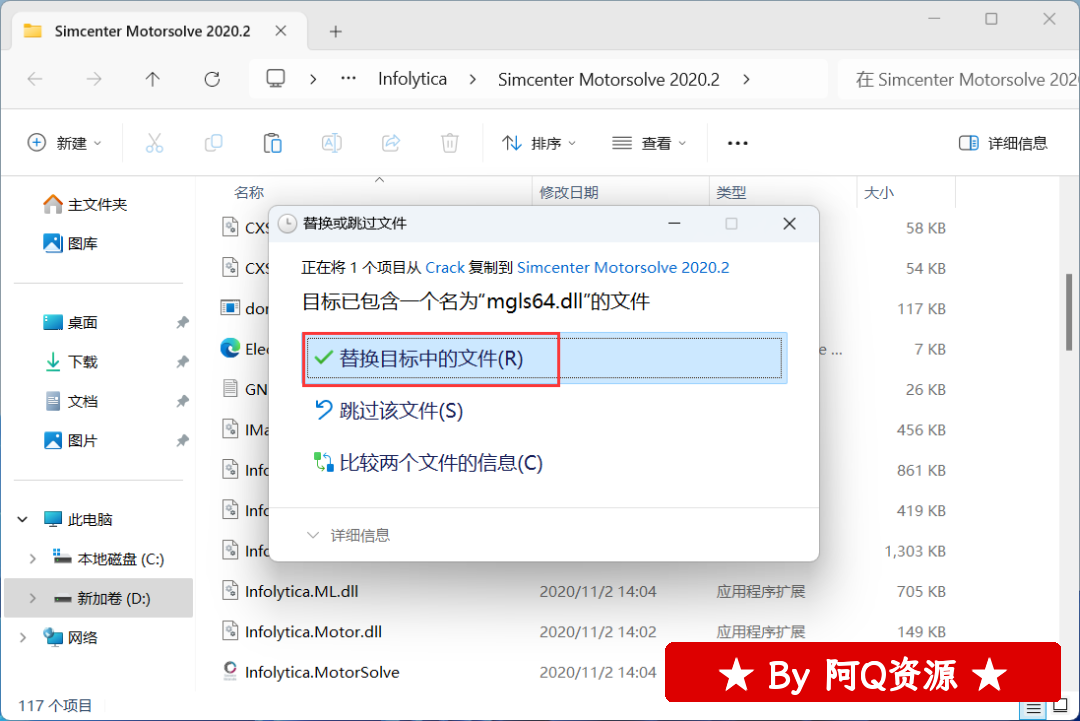This screenshot has height=721, width=1080.
Task: Click the Refresh button in navigation bar
Action: [x=212, y=79]
